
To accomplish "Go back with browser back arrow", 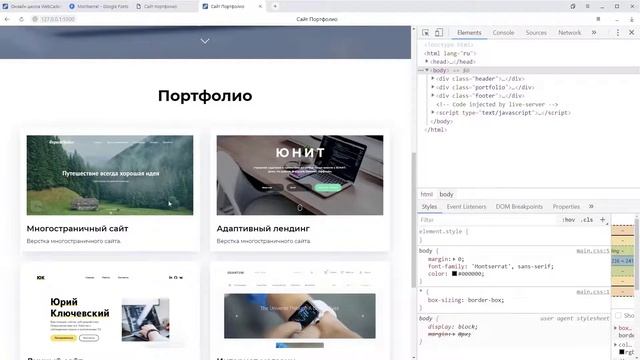I will point(7,19).
